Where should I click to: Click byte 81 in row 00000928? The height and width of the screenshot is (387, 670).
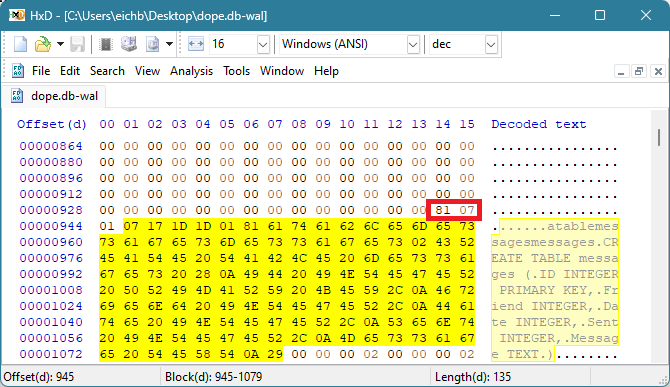click(443, 210)
